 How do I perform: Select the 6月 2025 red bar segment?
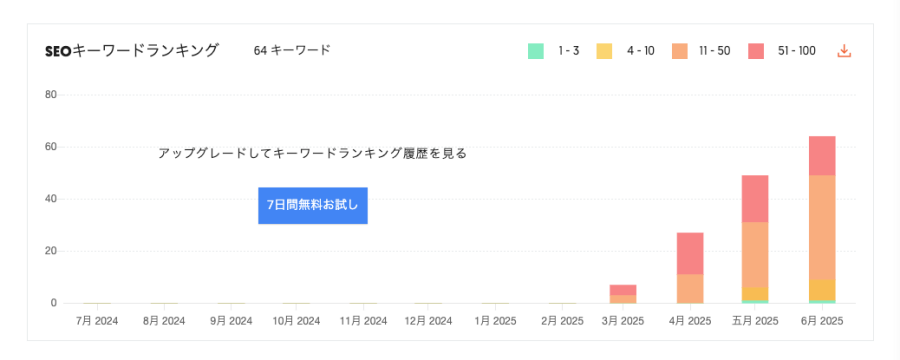tap(822, 156)
